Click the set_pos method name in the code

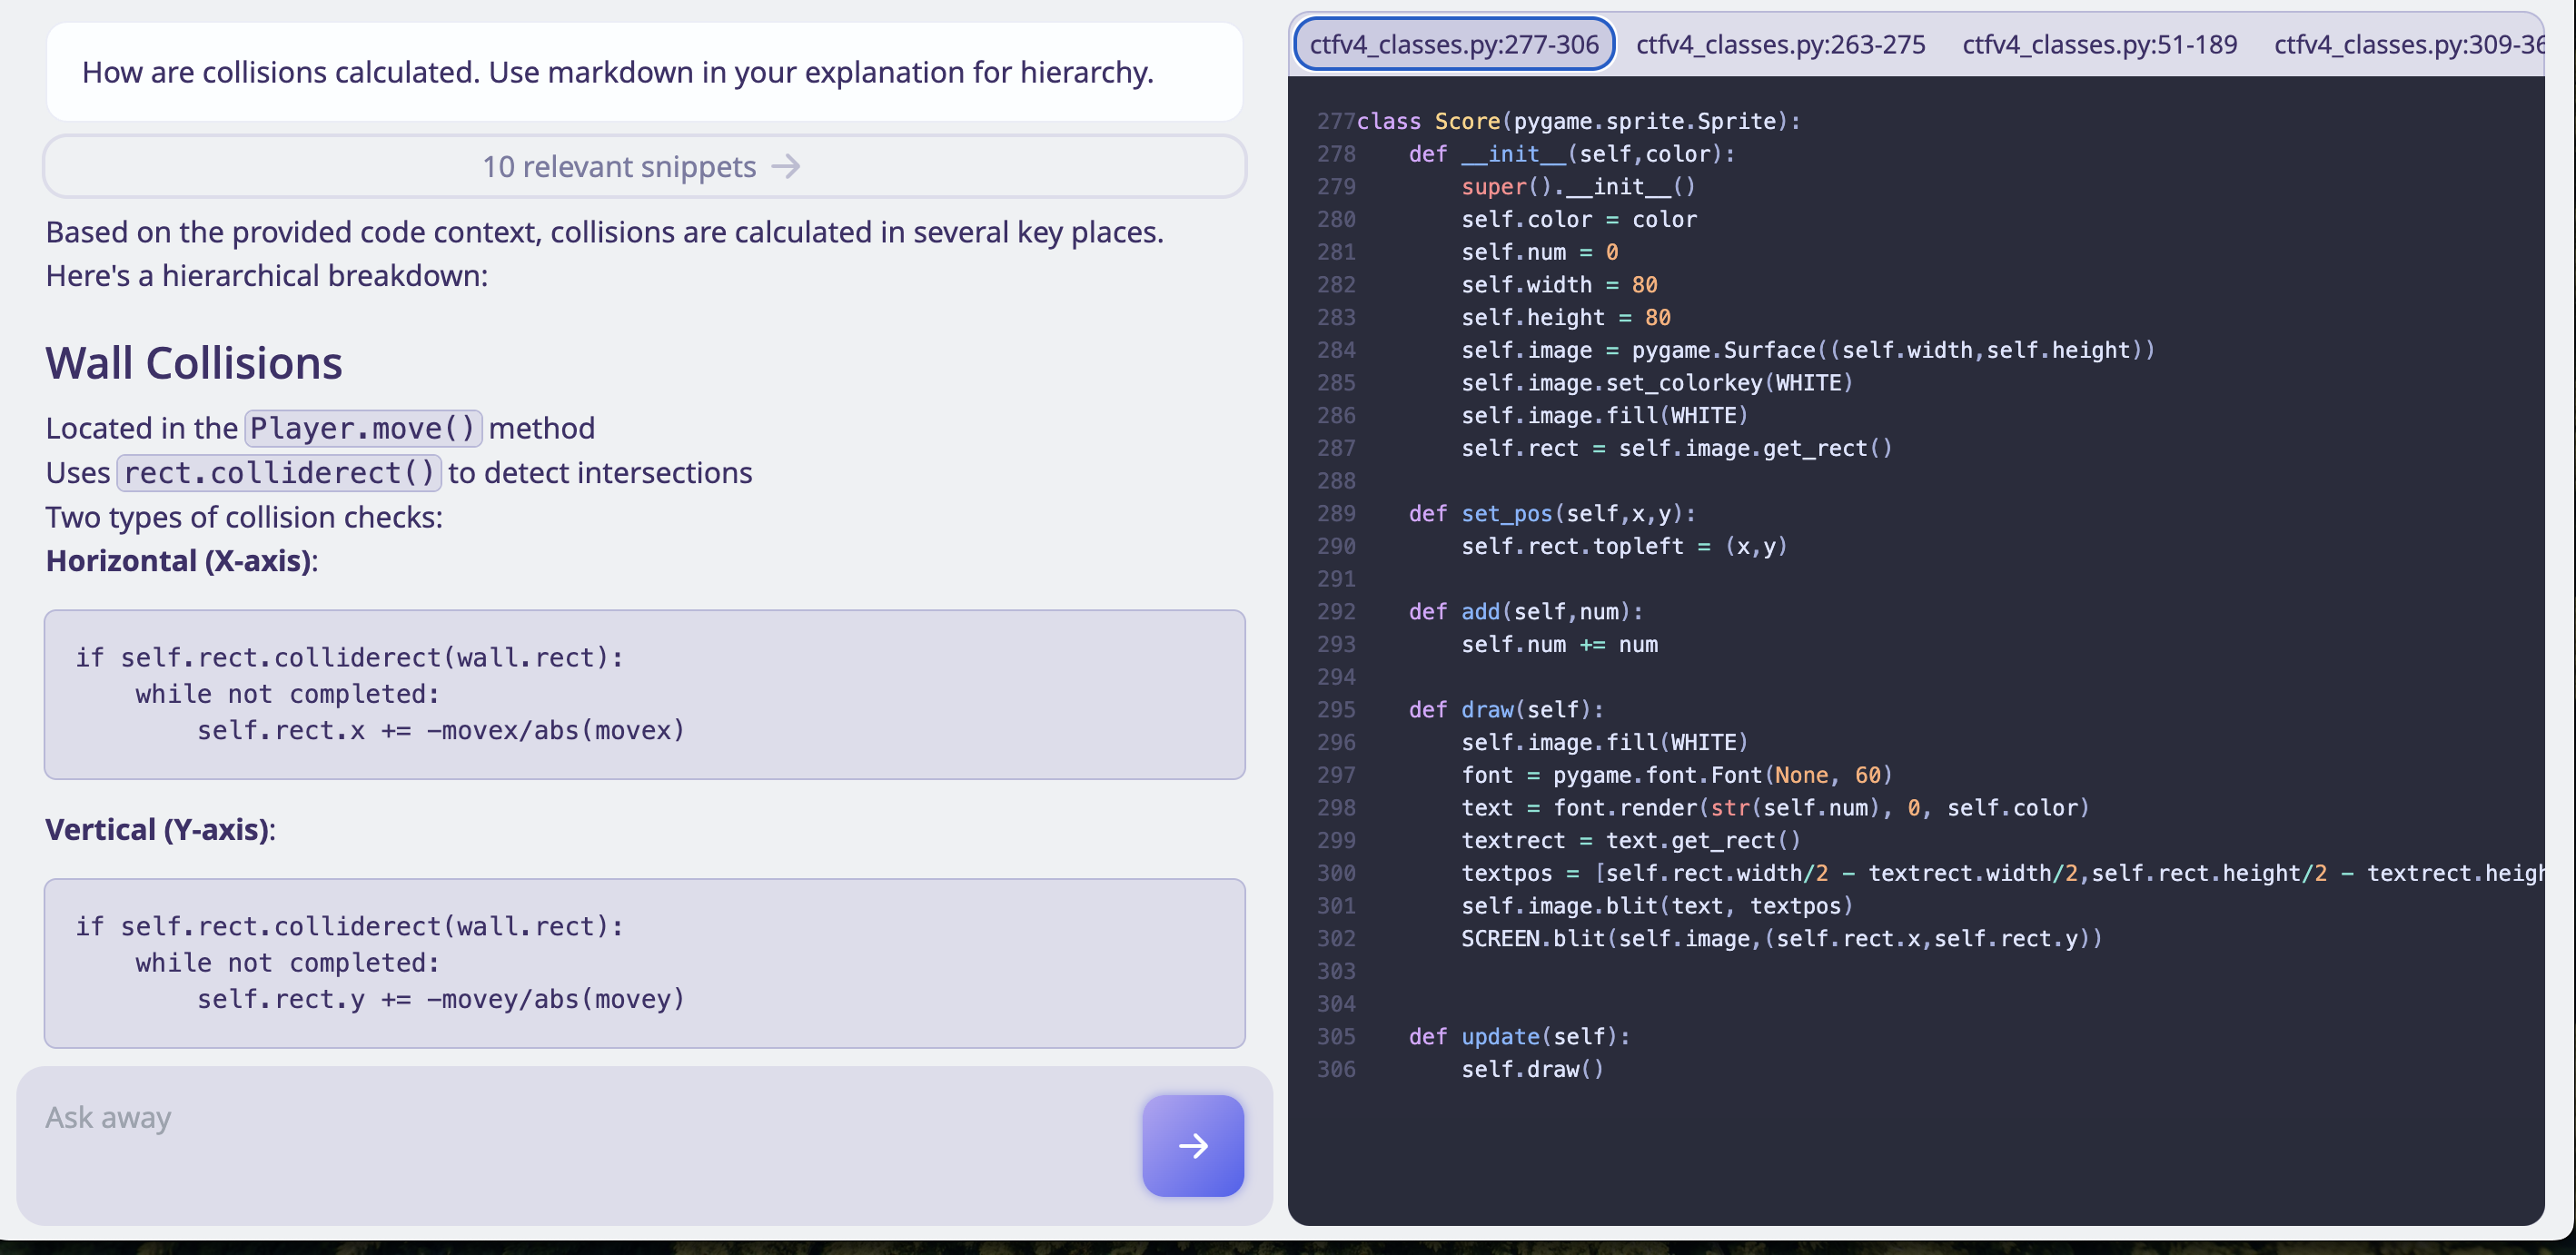pyautogui.click(x=1508, y=513)
